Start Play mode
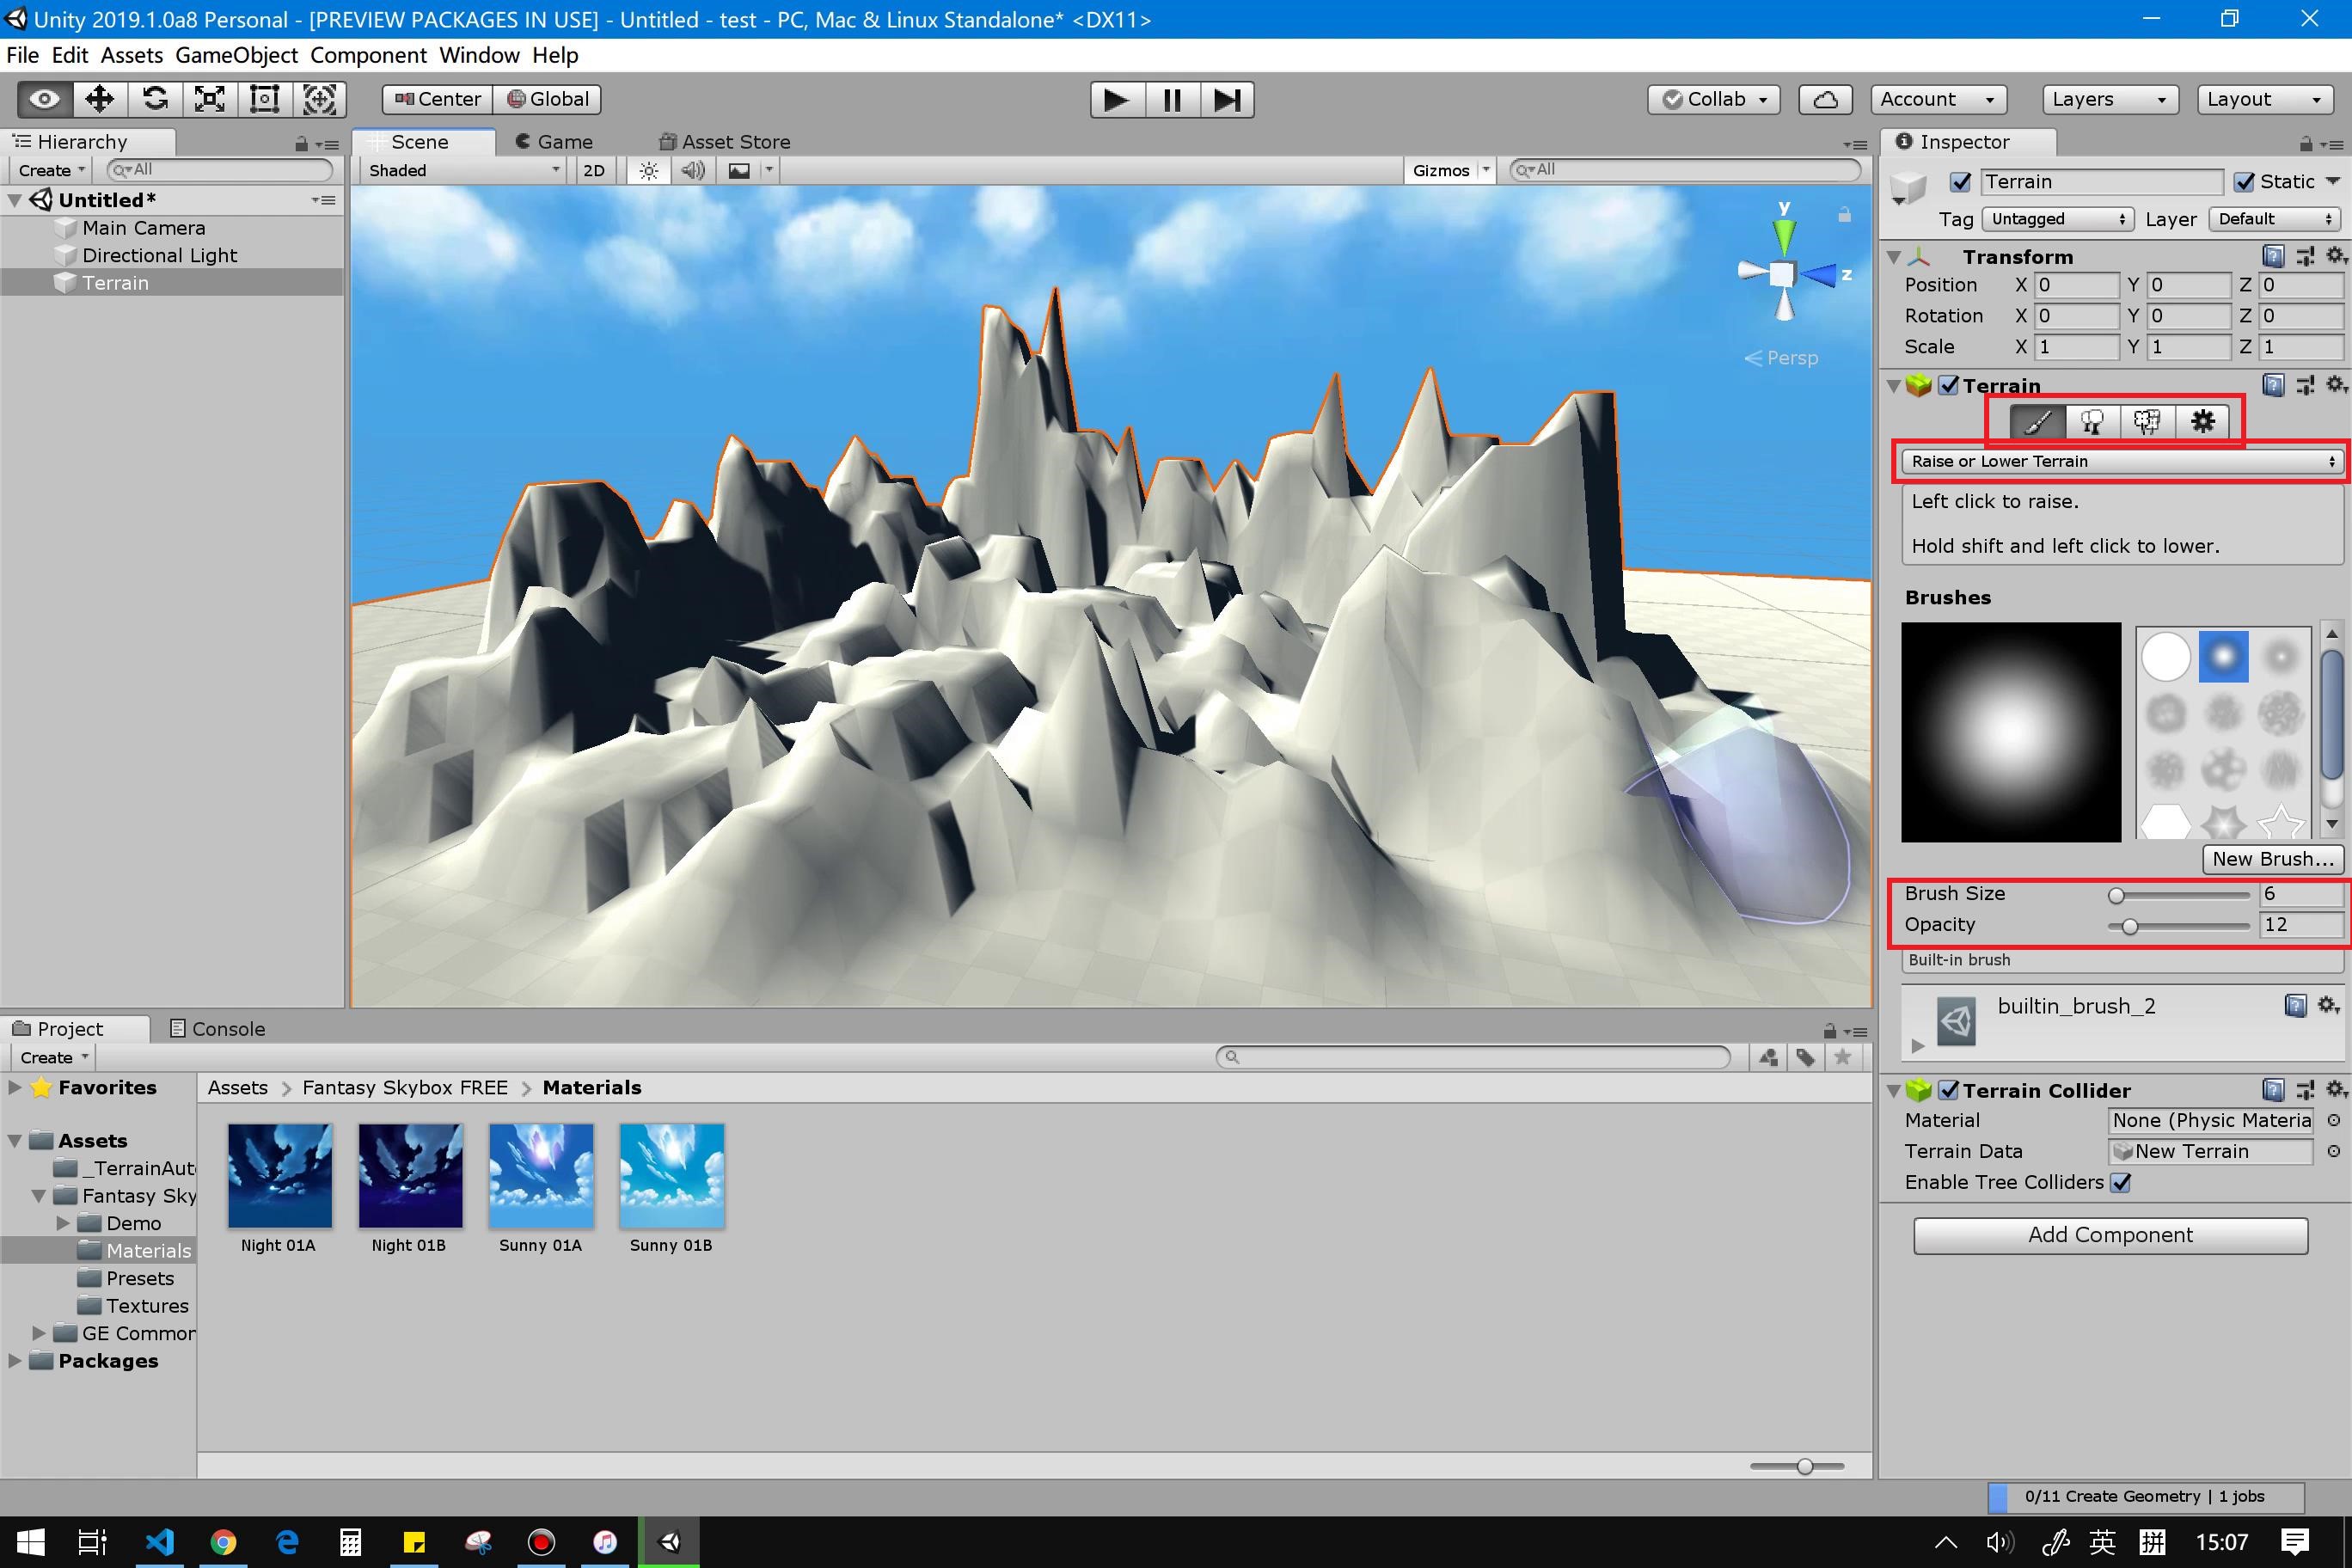Viewport: 2352px width, 1568px height. (1116, 100)
